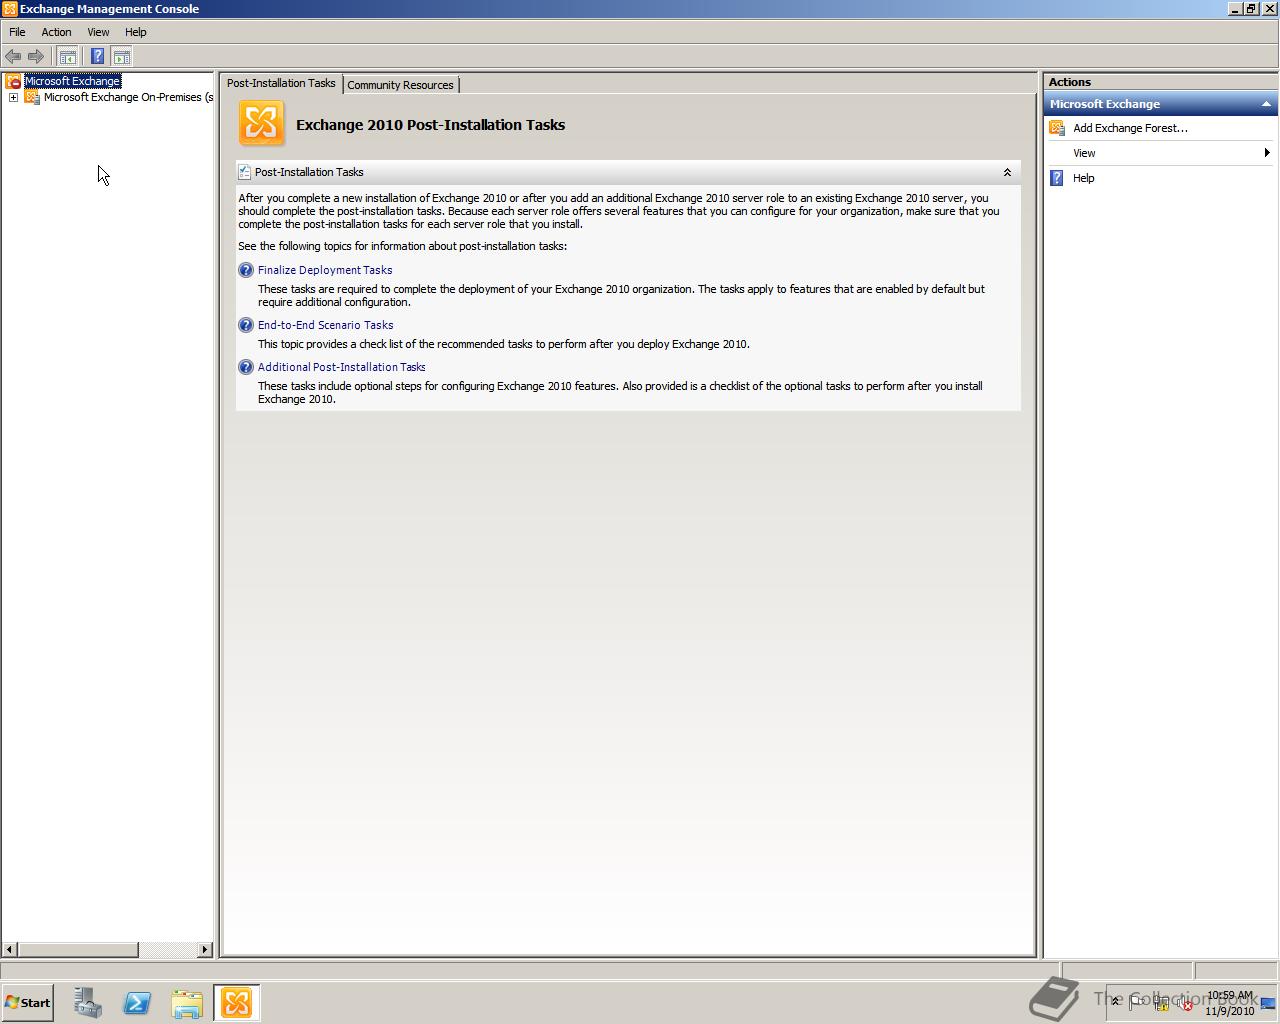Click the Help text in Actions pane
The image size is (1280, 1024).
1084,178
